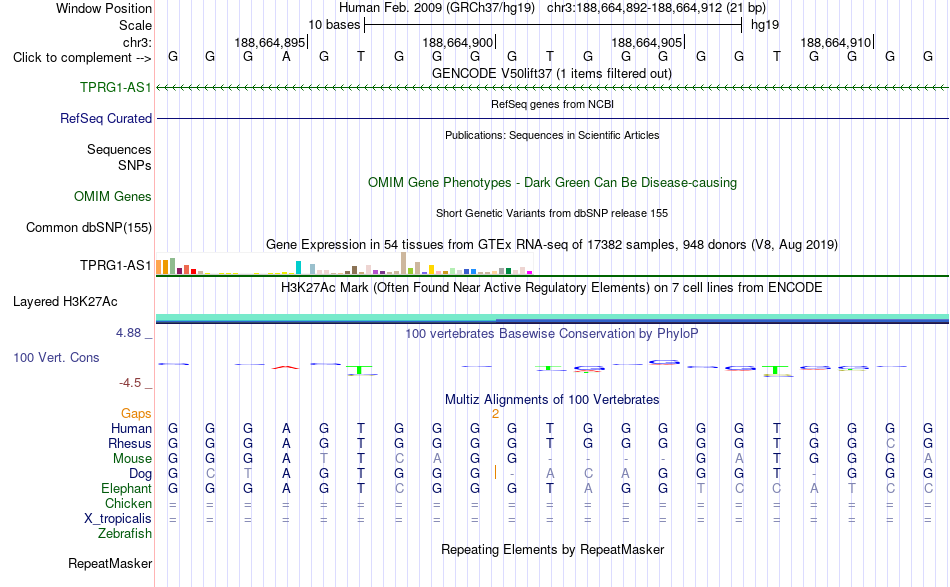Click the SNPs label under Sequences

click(135, 165)
